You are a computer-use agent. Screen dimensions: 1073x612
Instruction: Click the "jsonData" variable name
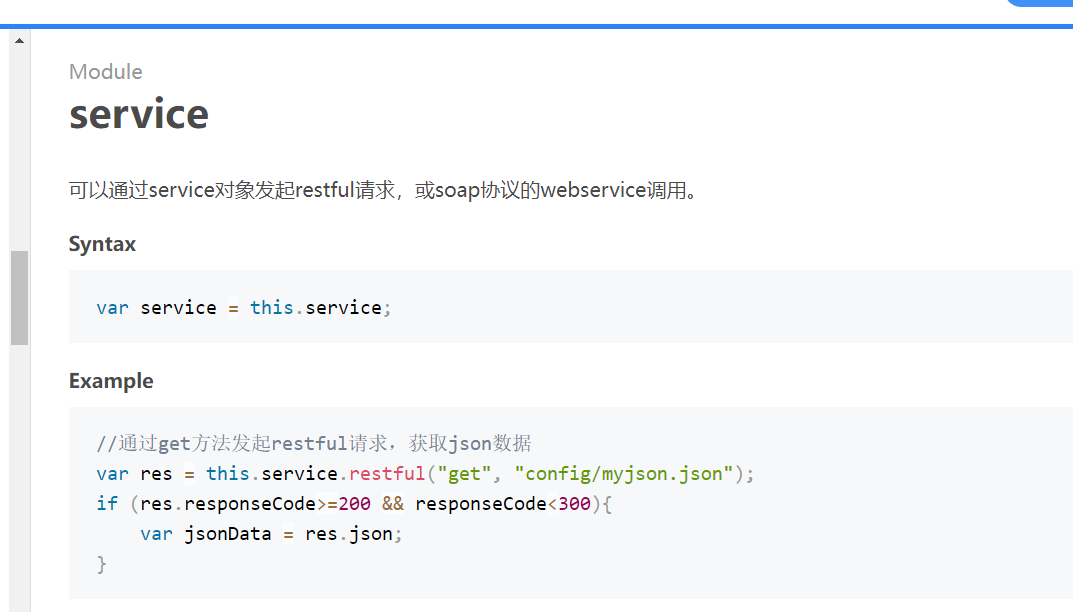pyautogui.click(x=227, y=533)
